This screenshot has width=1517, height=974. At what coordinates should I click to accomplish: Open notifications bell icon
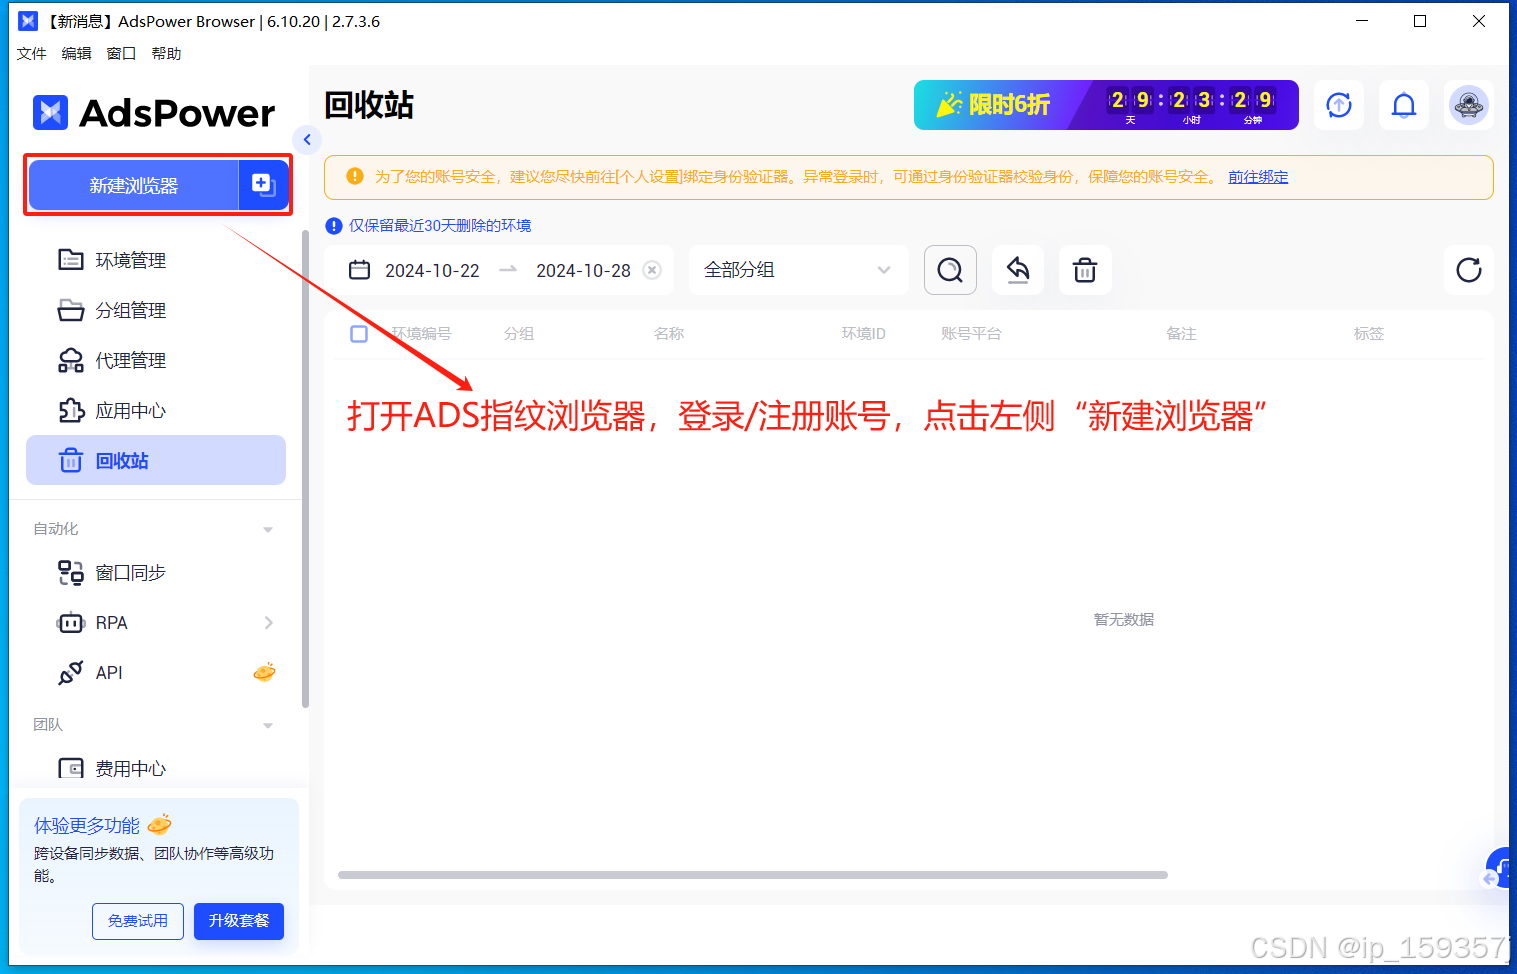(x=1404, y=105)
